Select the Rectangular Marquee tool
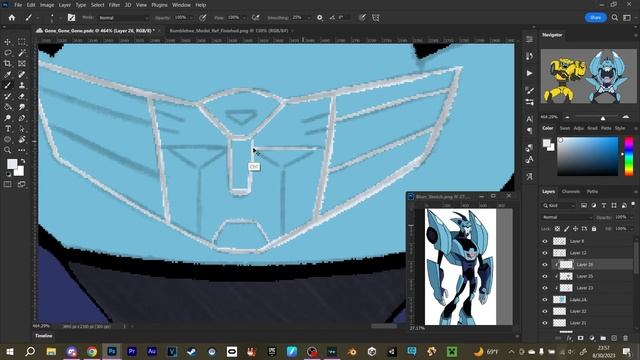640x360 pixels. tap(22, 42)
